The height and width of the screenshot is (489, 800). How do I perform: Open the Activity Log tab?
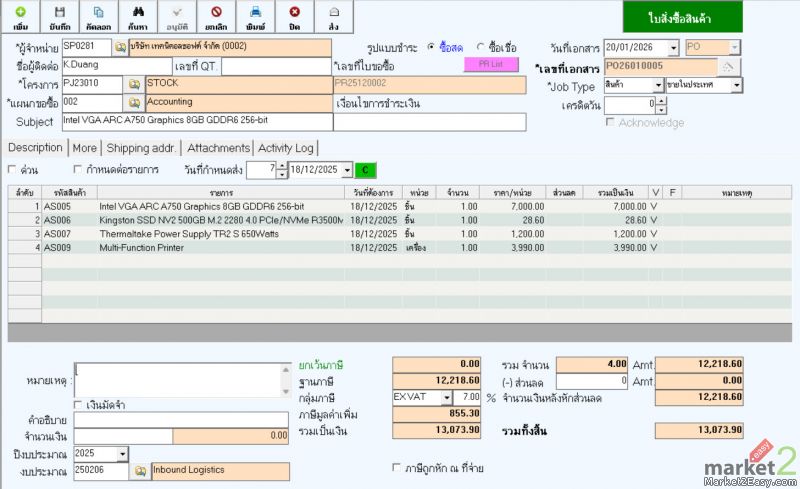(x=286, y=148)
